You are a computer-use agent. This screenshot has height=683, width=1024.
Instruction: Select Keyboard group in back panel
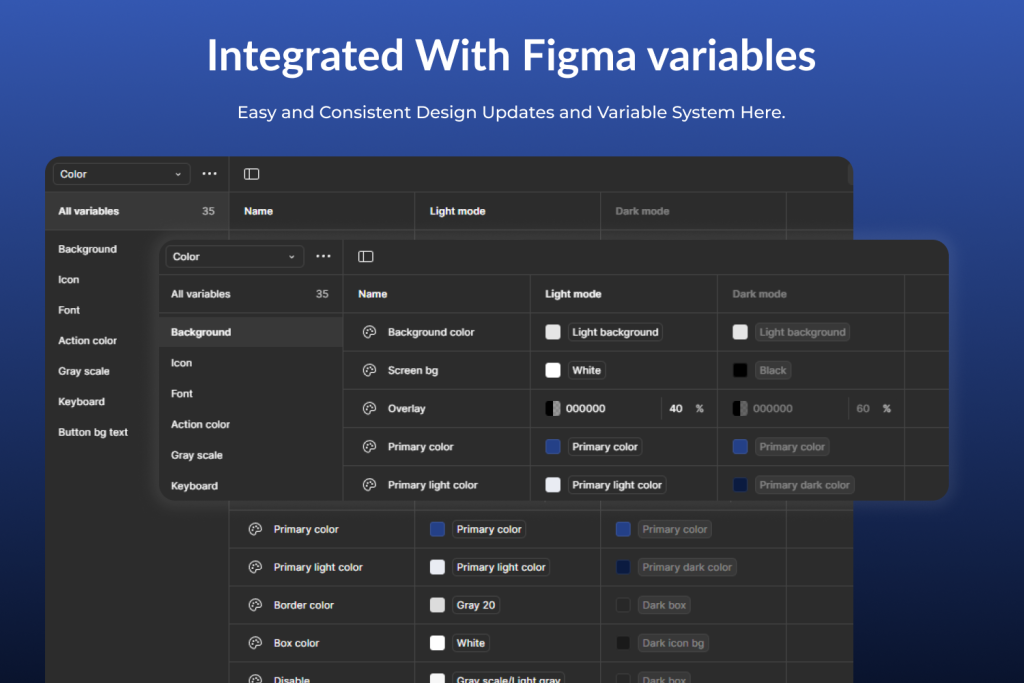(82, 402)
